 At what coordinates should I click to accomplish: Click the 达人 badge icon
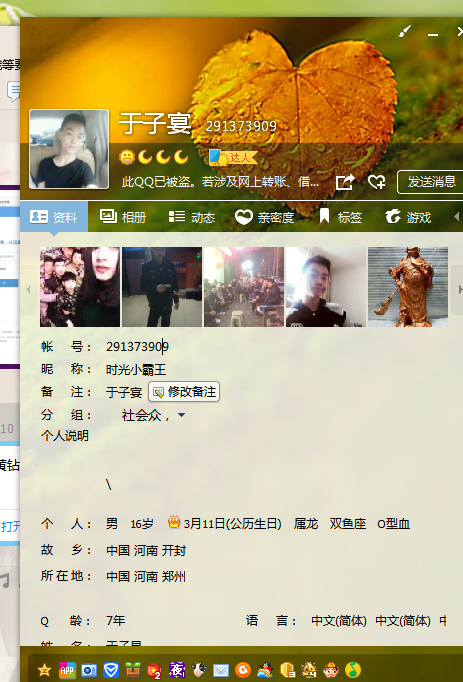[x=233, y=157]
